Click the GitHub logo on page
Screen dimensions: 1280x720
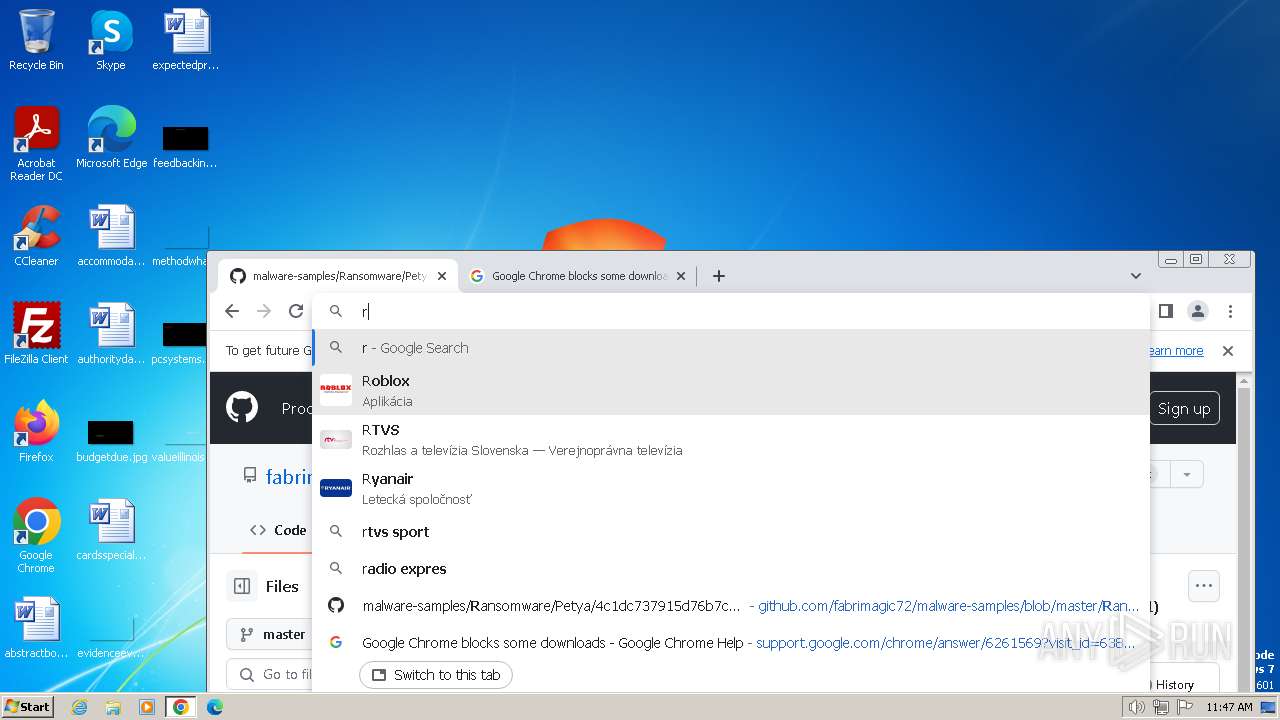(242, 408)
